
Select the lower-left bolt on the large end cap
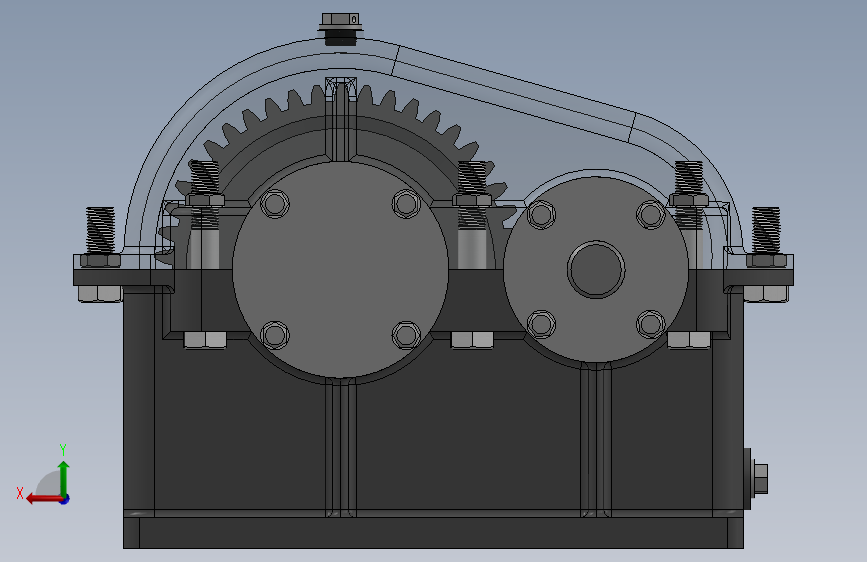coord(274,335)
